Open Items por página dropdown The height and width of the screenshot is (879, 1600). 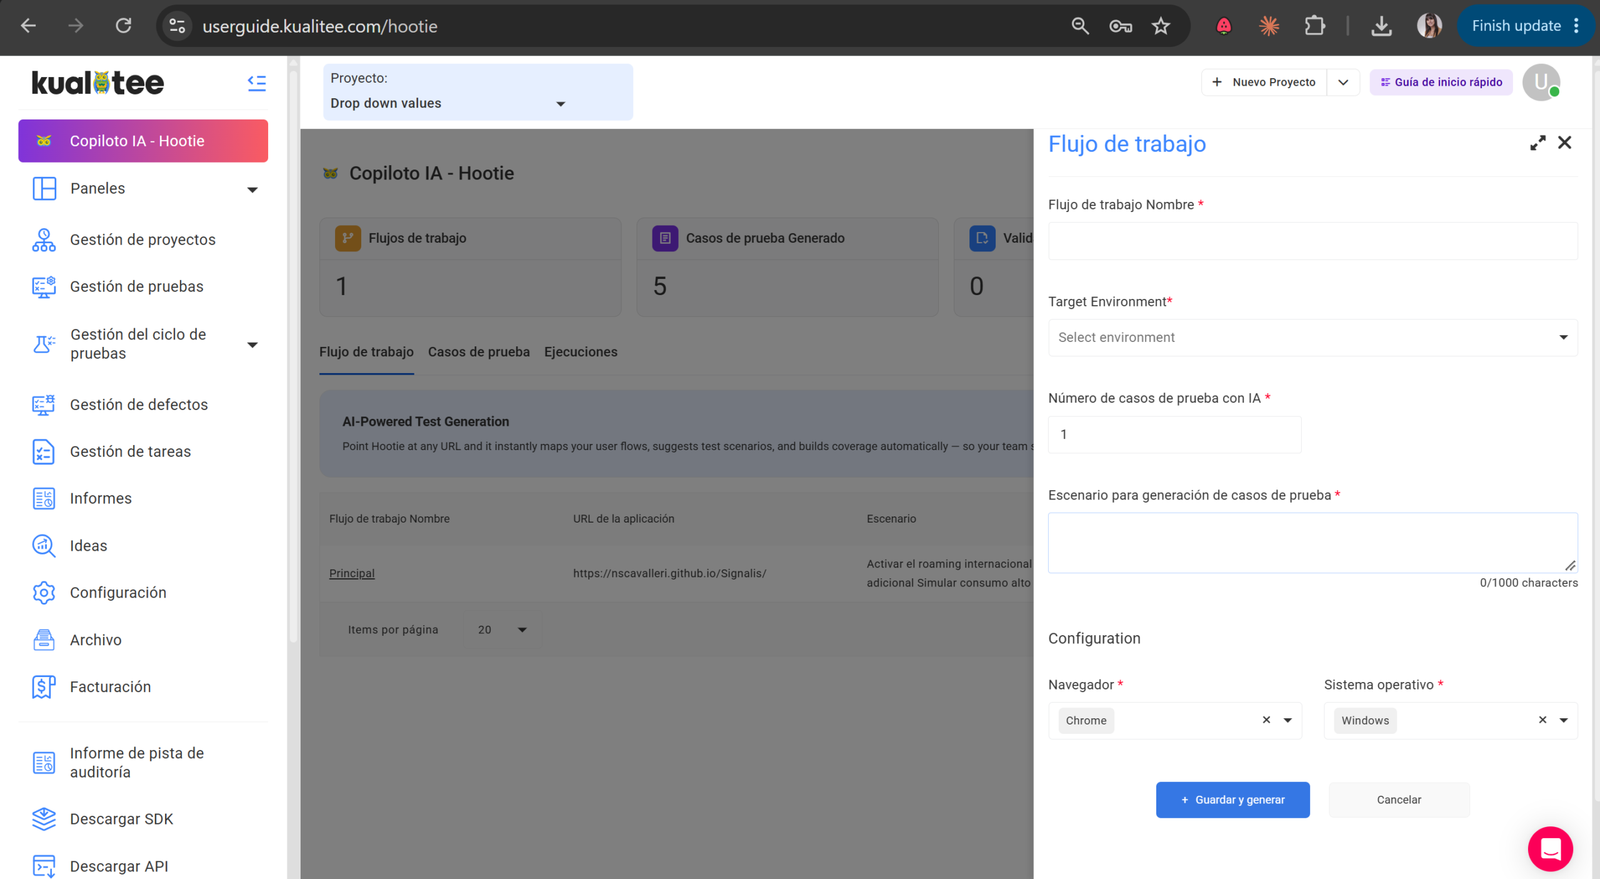(501, 630)
